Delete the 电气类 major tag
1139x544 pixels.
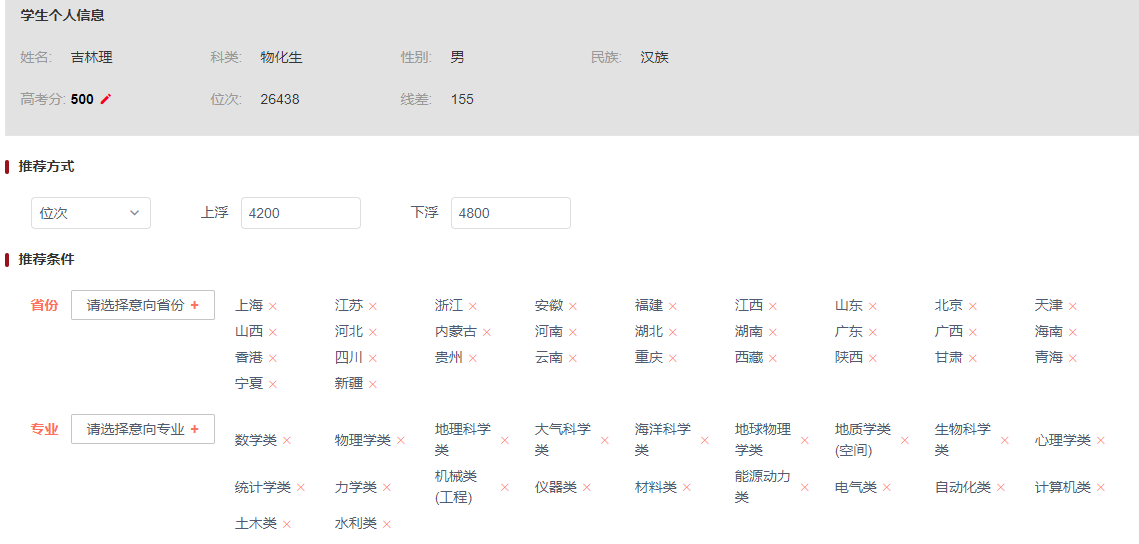pyautogui.click(x=887, y=488)
